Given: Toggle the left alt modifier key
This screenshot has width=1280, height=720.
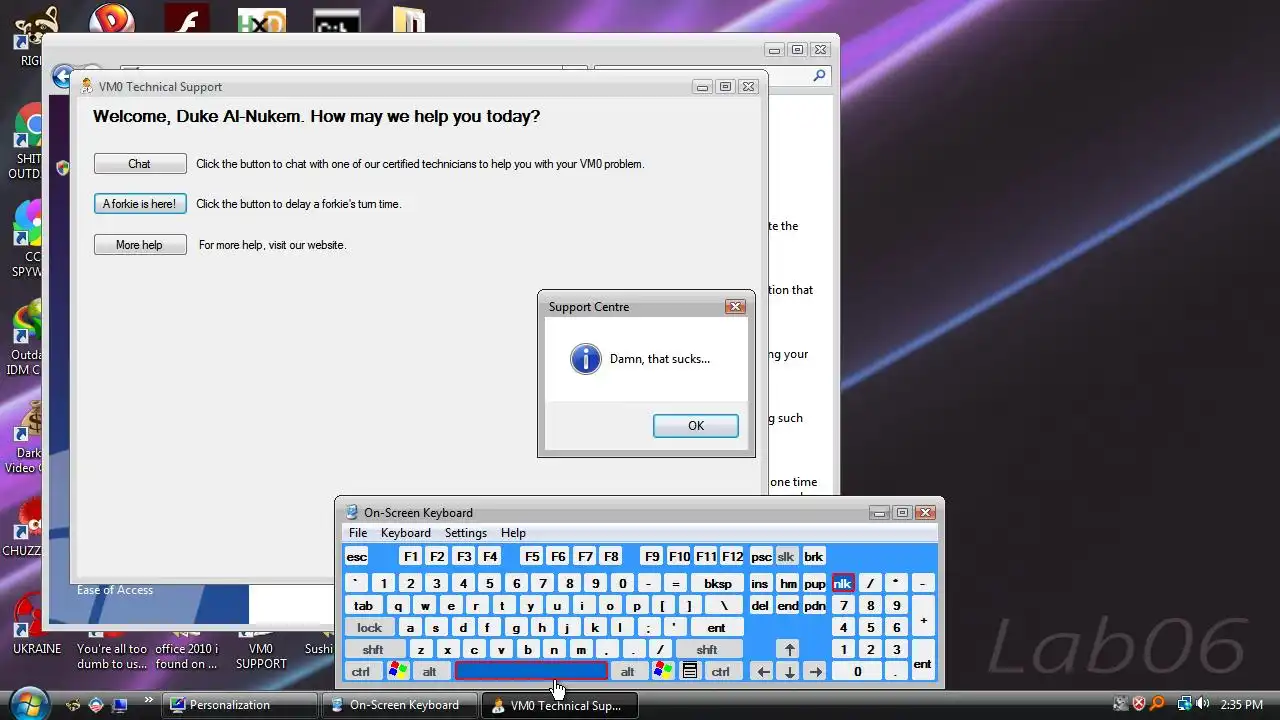Looking at the screenshot, I should click(x=430, y=671).
